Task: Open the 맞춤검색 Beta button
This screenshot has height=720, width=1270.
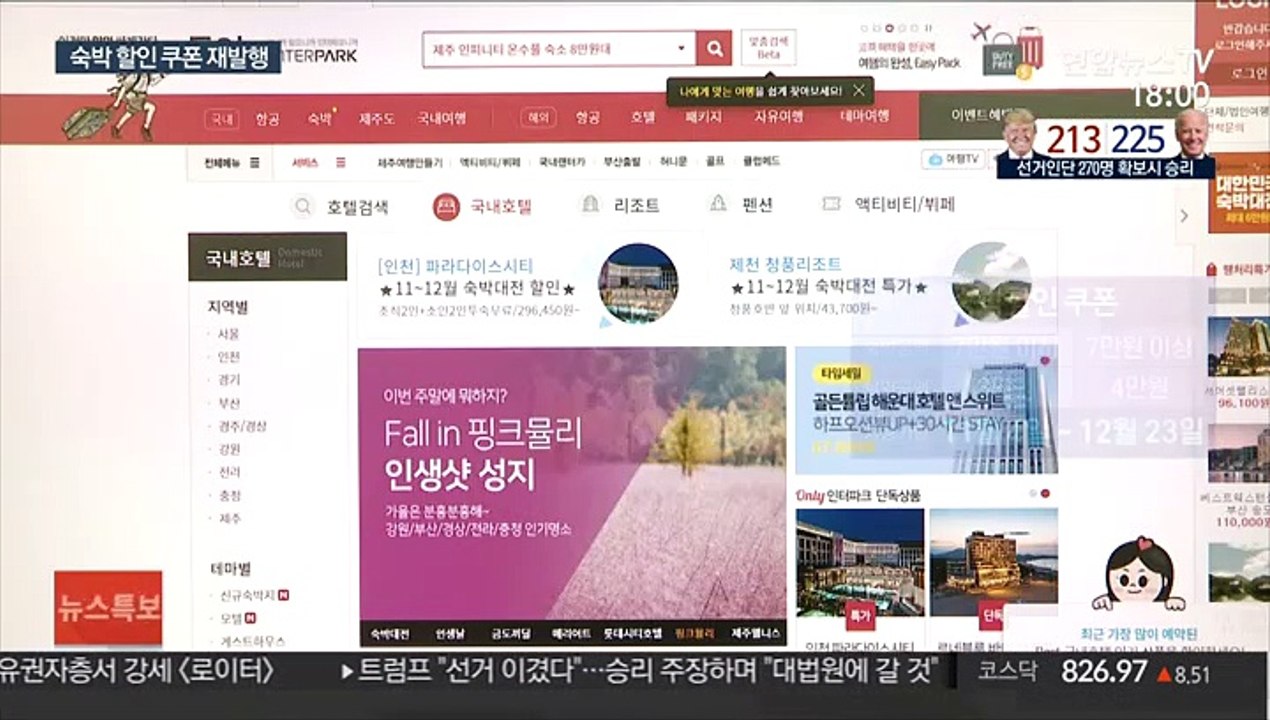Action: 768,47
